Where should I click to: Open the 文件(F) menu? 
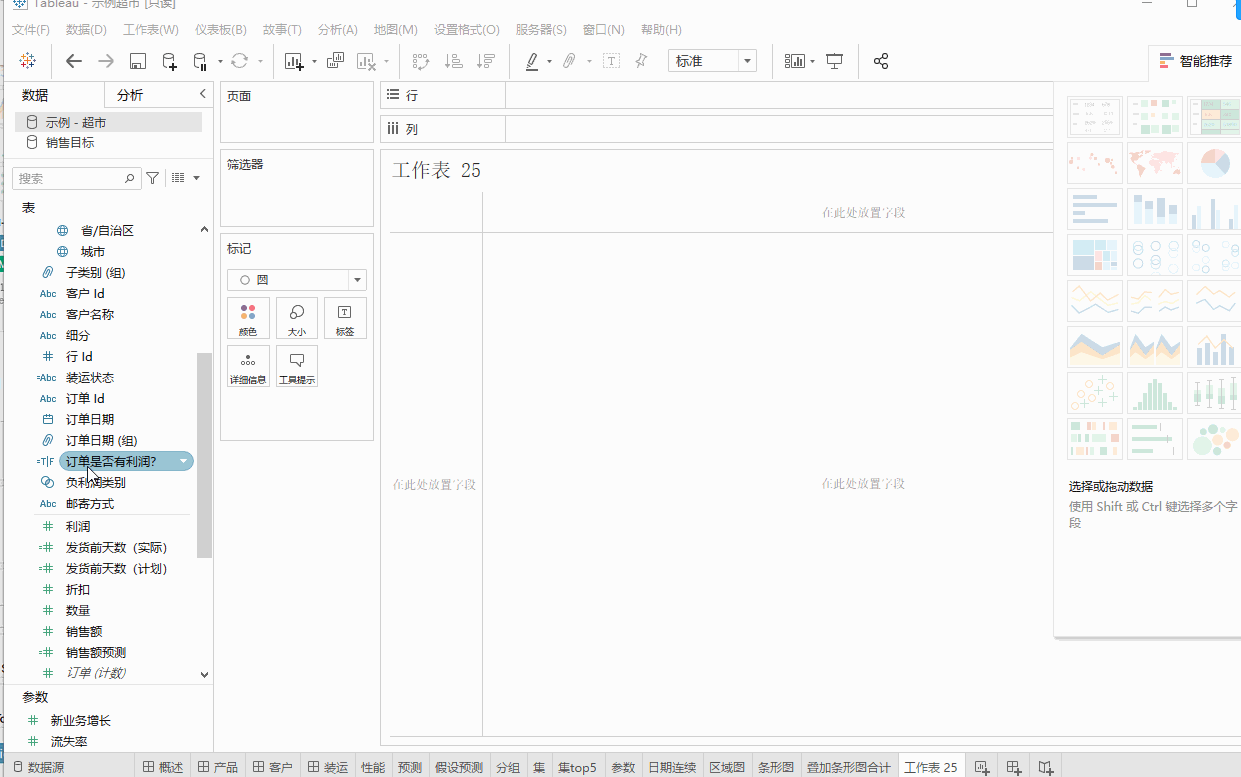click(31, 30)
